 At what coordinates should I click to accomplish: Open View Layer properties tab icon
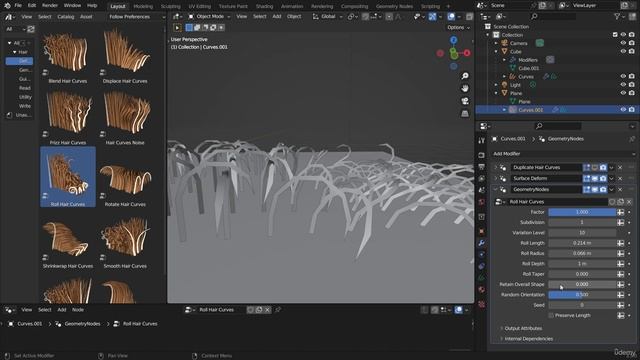coord(482,179)
